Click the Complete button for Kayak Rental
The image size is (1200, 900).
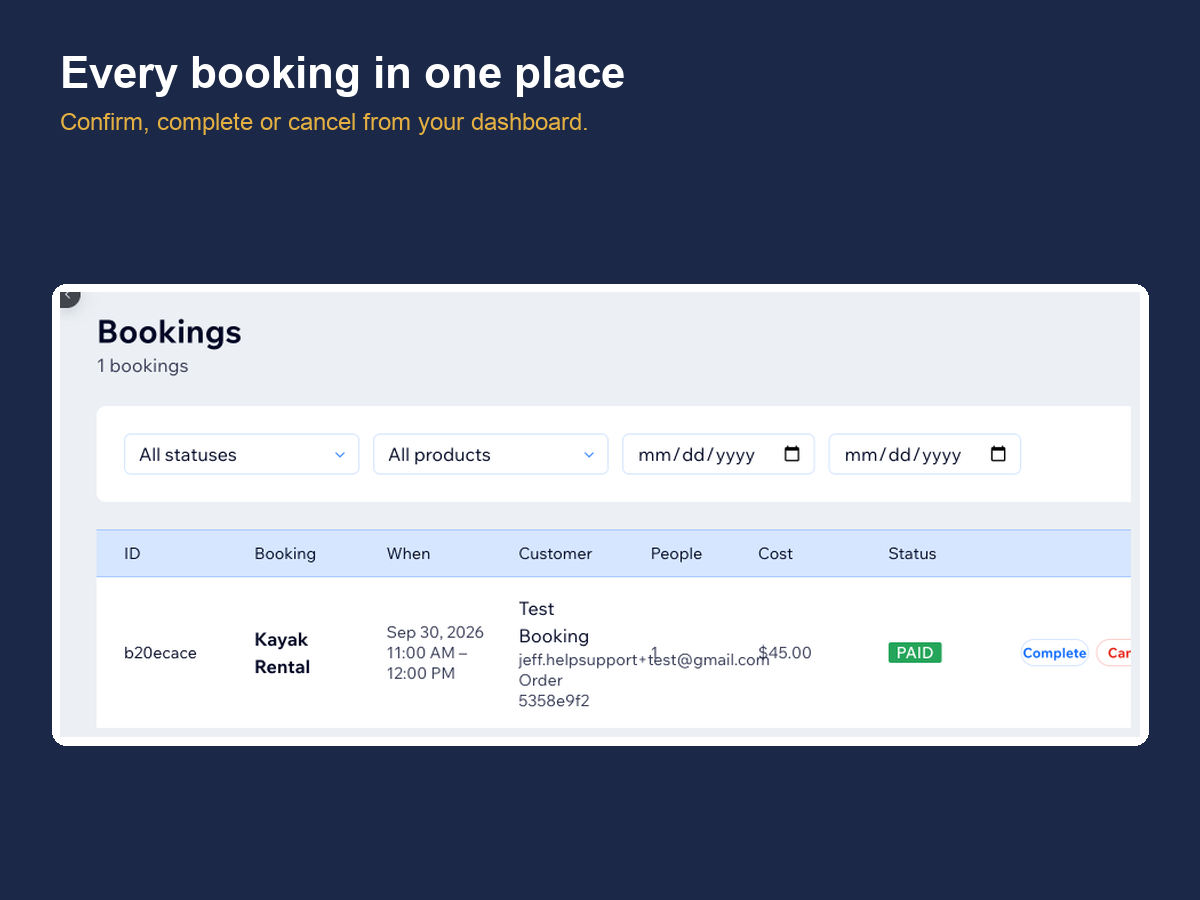pyautogui.click(x=1054, y=653)
